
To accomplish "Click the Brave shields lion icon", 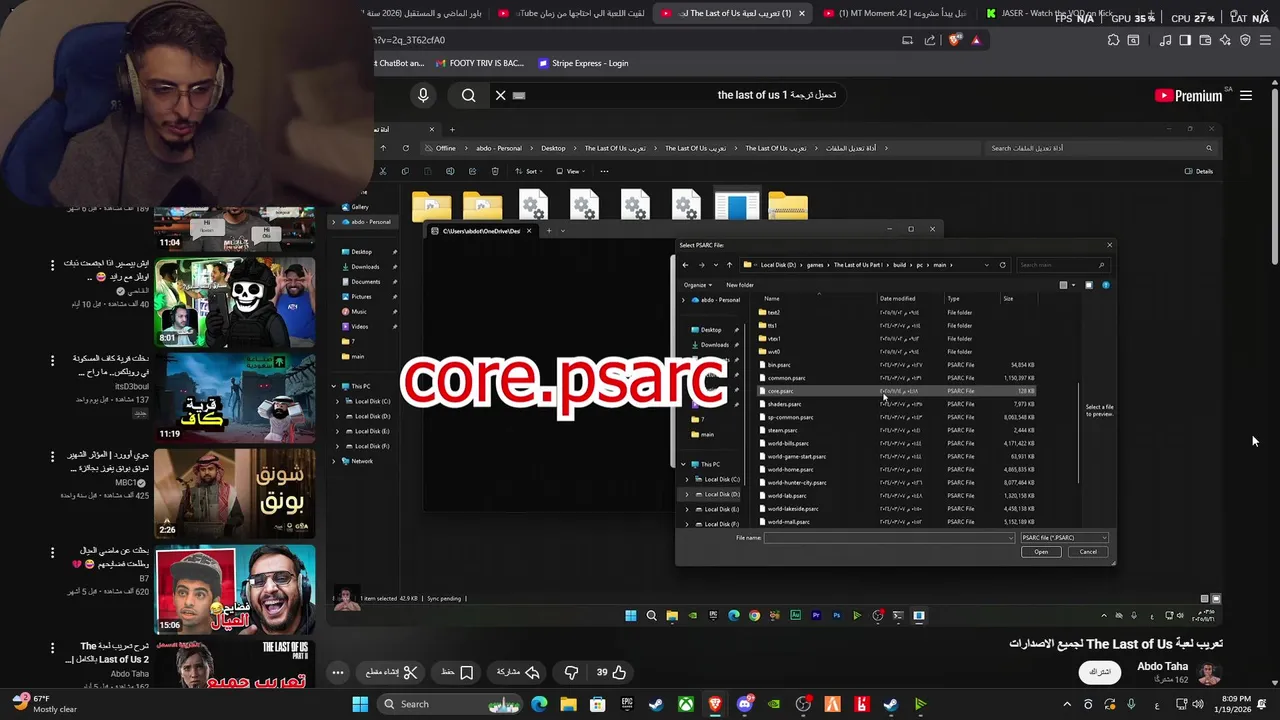I will point(955,40).
